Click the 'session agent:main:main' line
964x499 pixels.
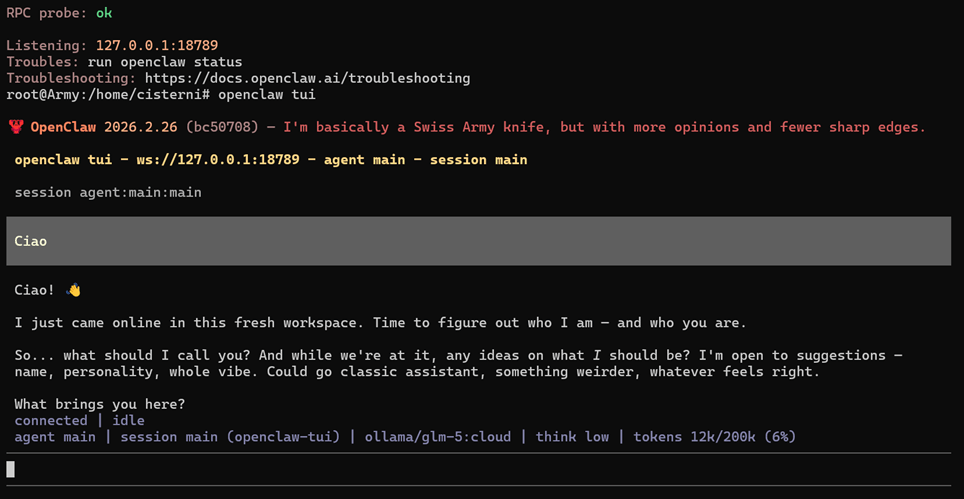click(108, 192)
